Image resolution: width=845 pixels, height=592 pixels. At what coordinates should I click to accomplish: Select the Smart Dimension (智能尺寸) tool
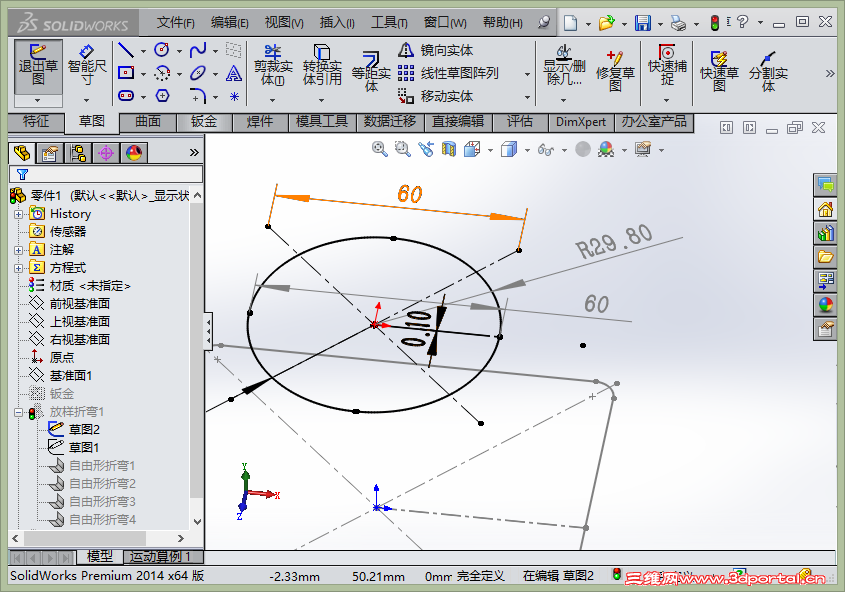pos(87,67)
